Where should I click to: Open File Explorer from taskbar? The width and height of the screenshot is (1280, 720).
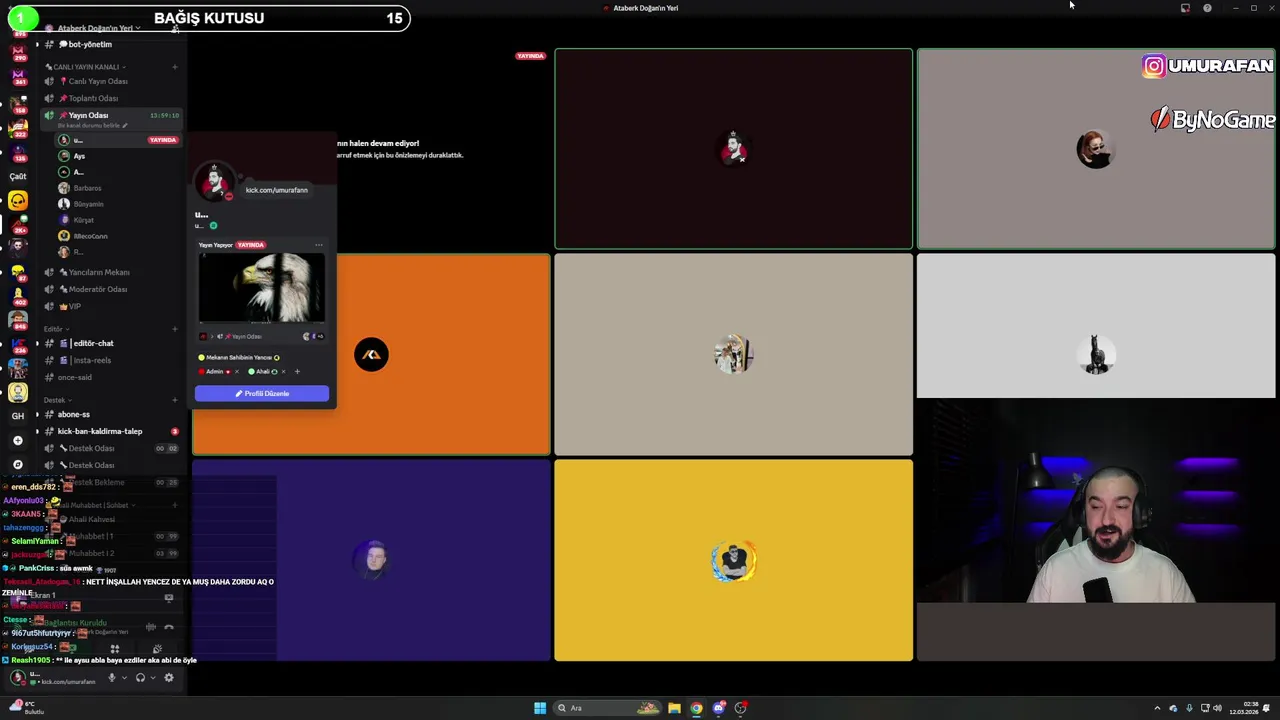tap(674, 708)
